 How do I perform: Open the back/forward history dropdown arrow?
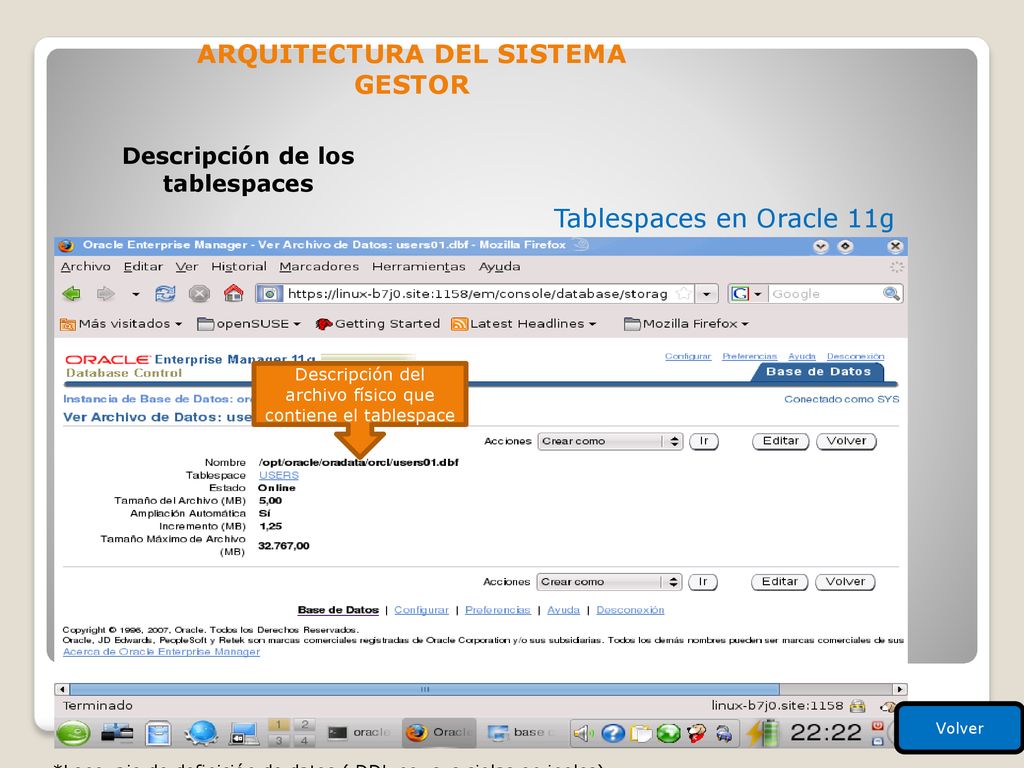135,295
